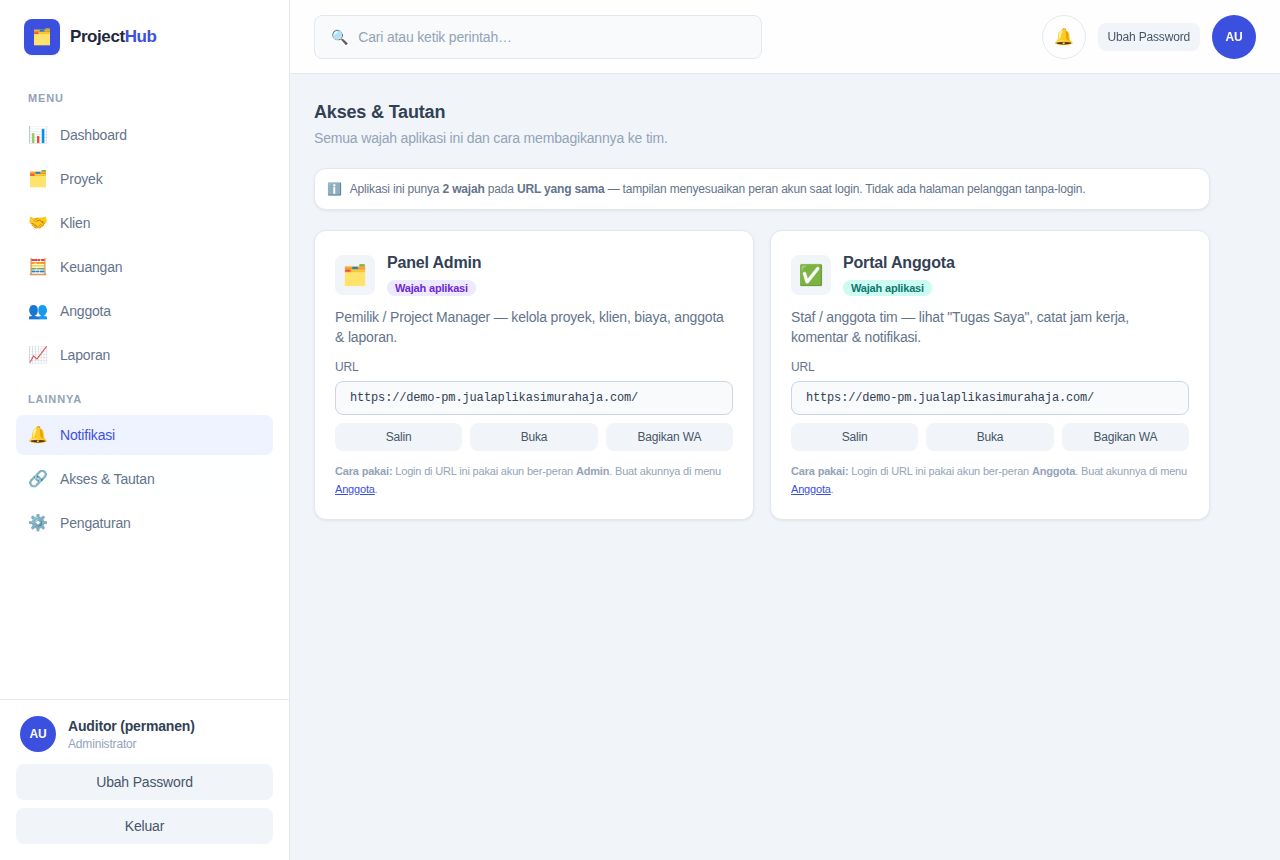Select the Notifikasi menu item
This screenshot has width=1280, height=860.
coord(144,435)
